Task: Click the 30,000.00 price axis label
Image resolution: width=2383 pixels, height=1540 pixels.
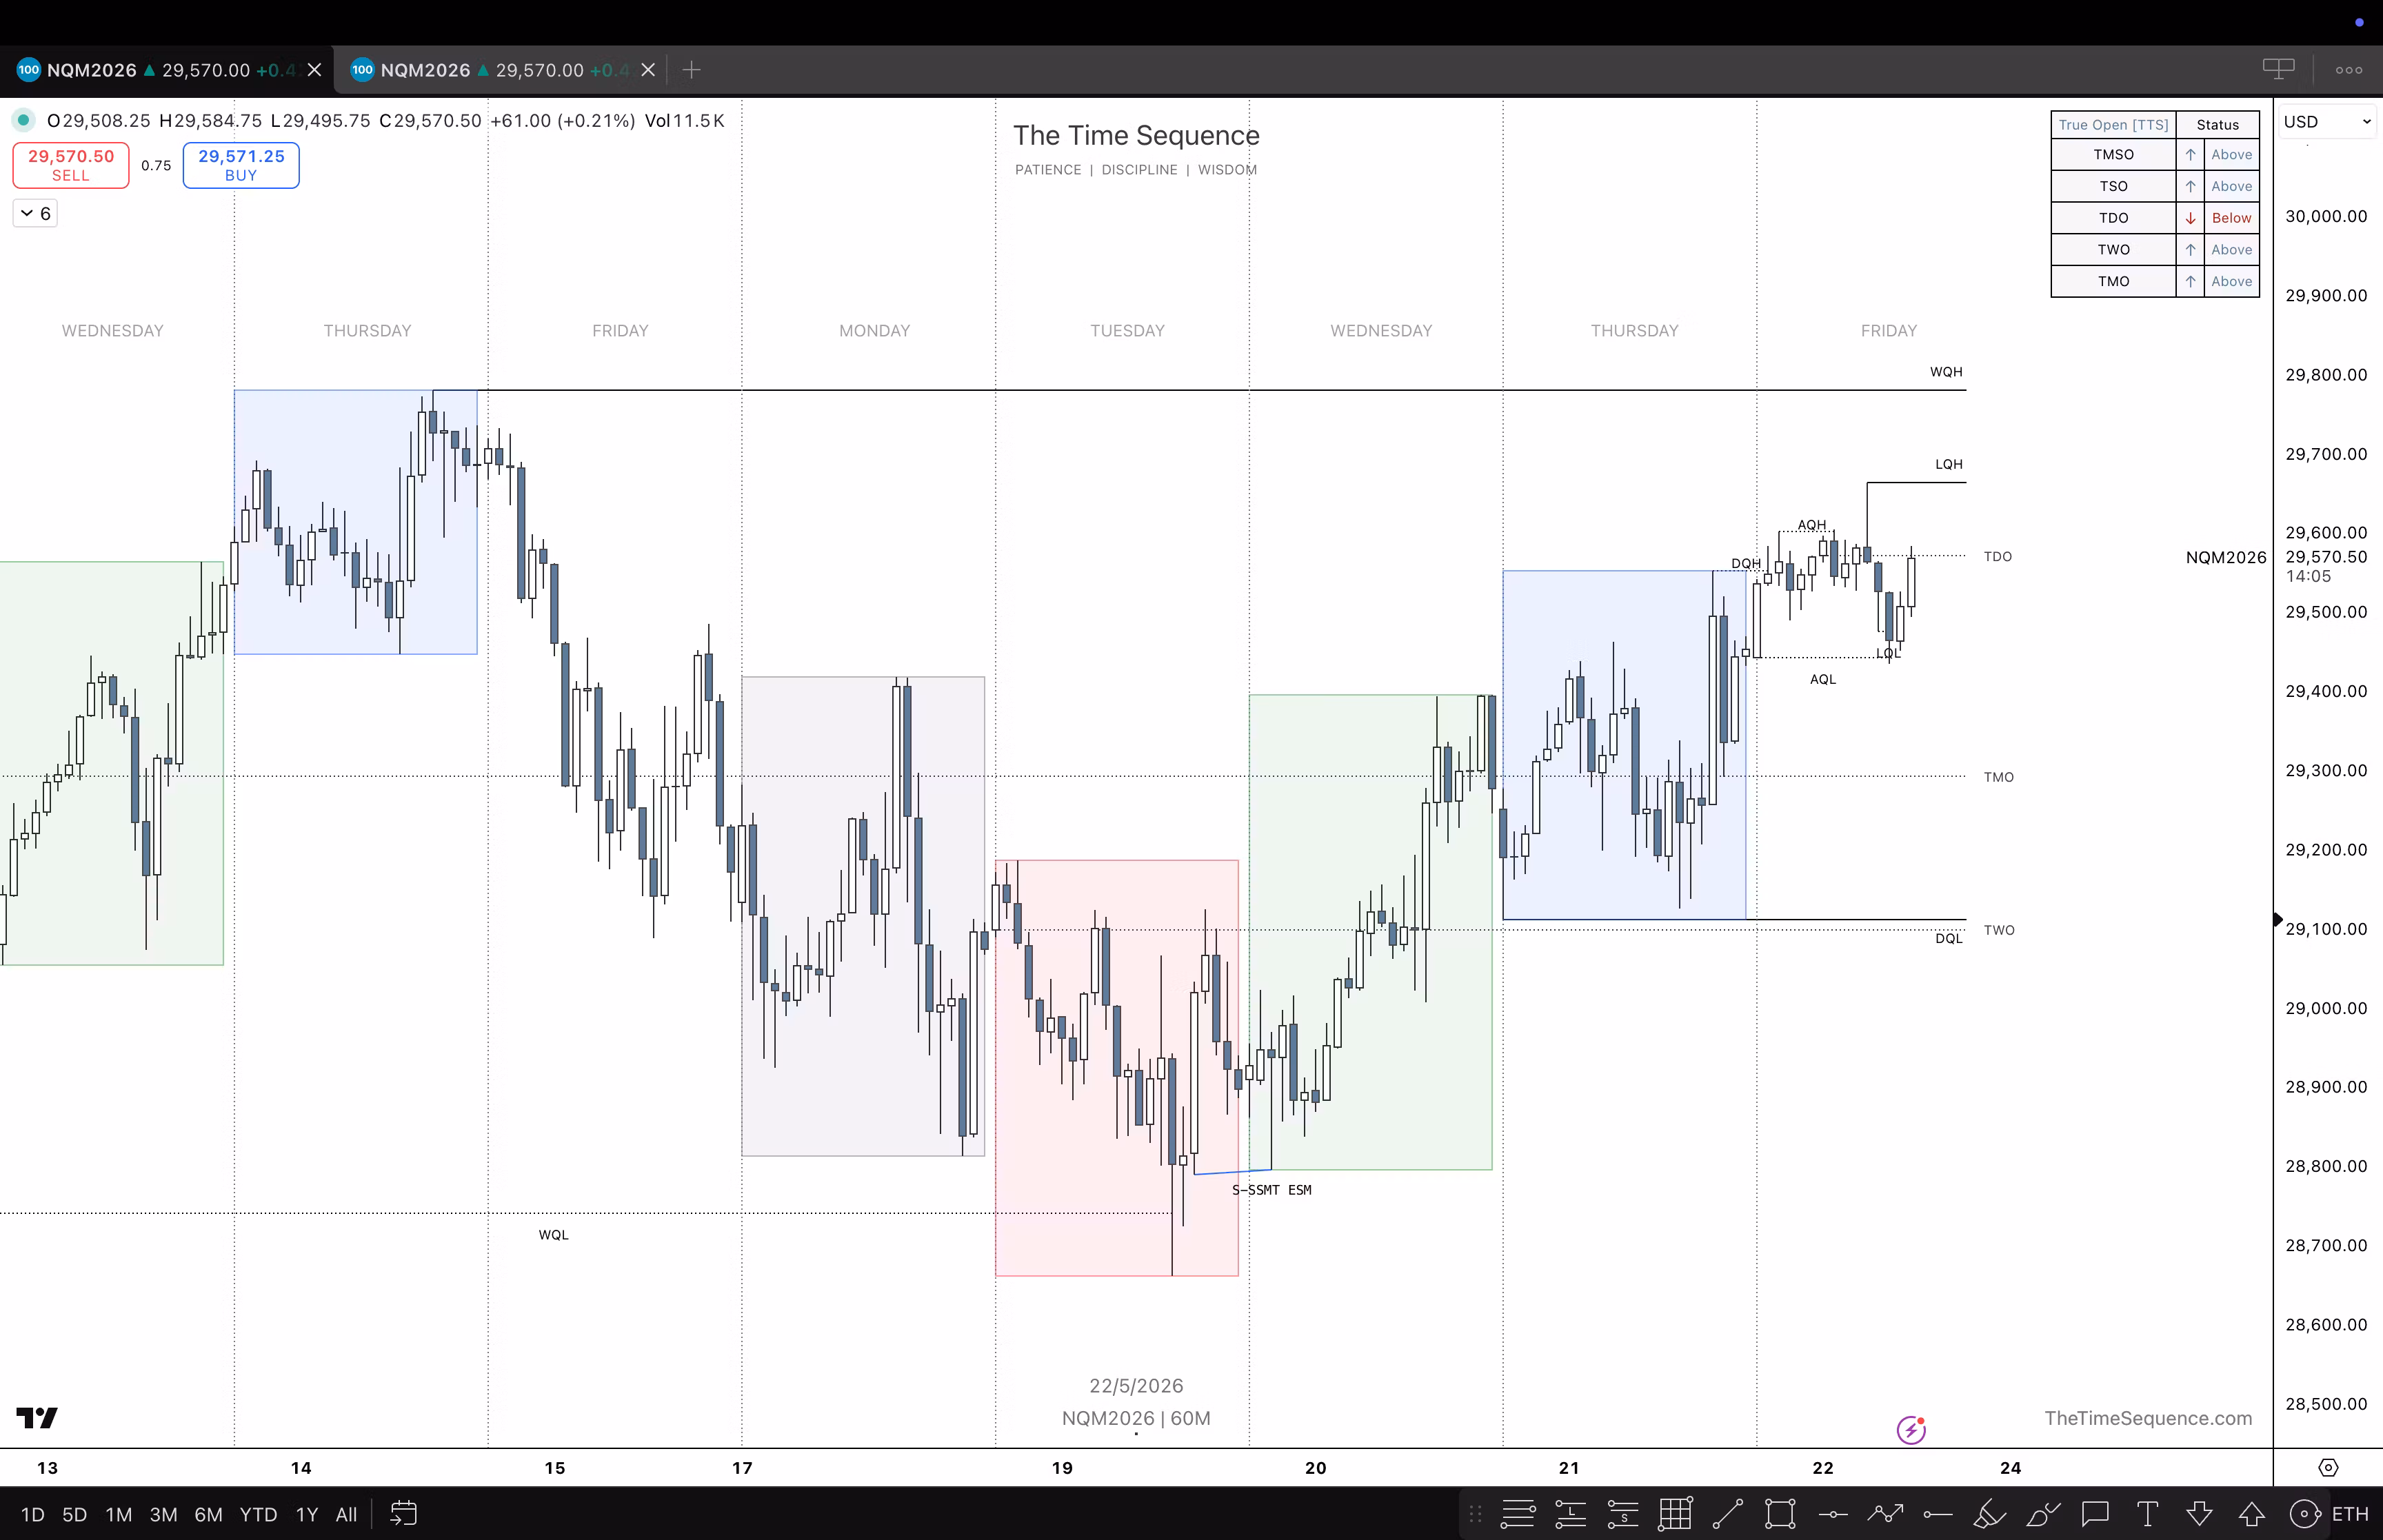Action: point(2326,216)
